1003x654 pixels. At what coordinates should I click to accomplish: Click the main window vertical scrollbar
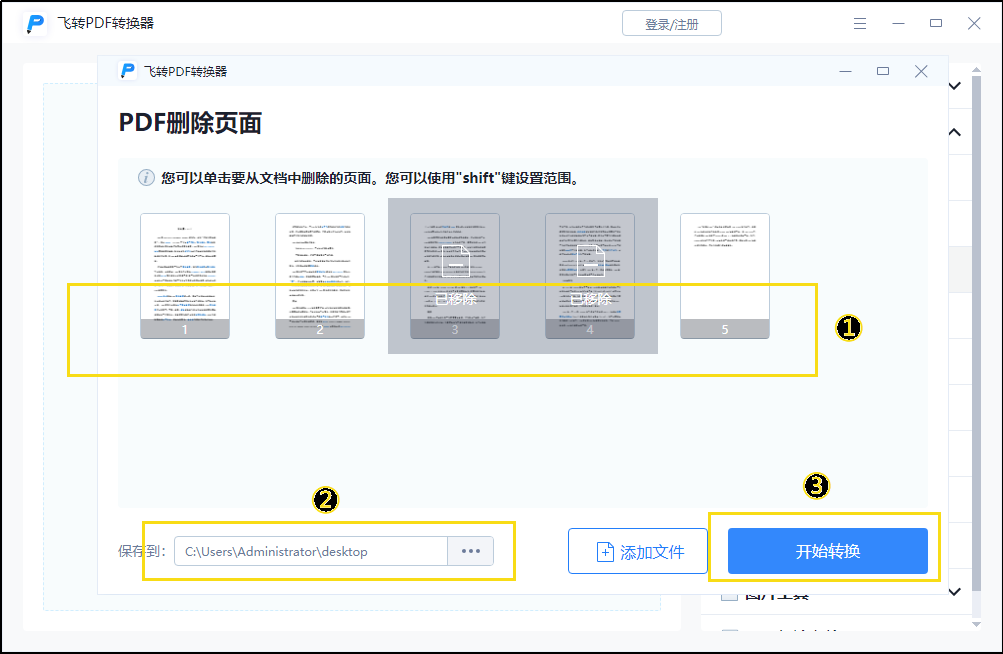click(x=976, y=333)
